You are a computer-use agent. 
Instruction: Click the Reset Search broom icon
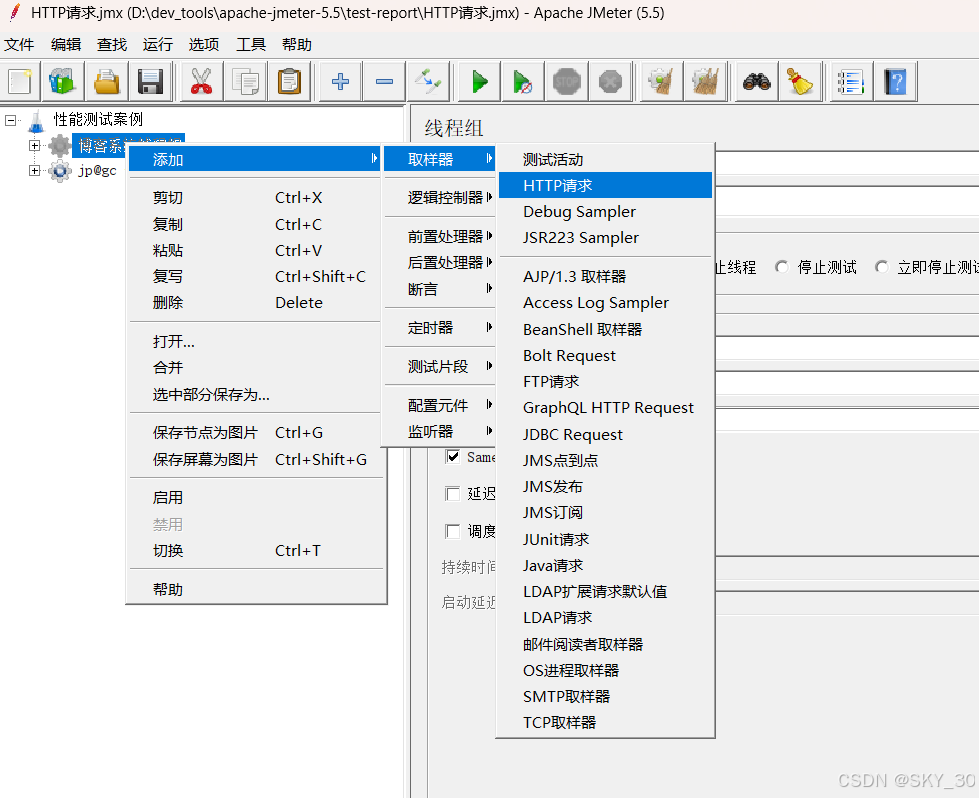(800, 82)
